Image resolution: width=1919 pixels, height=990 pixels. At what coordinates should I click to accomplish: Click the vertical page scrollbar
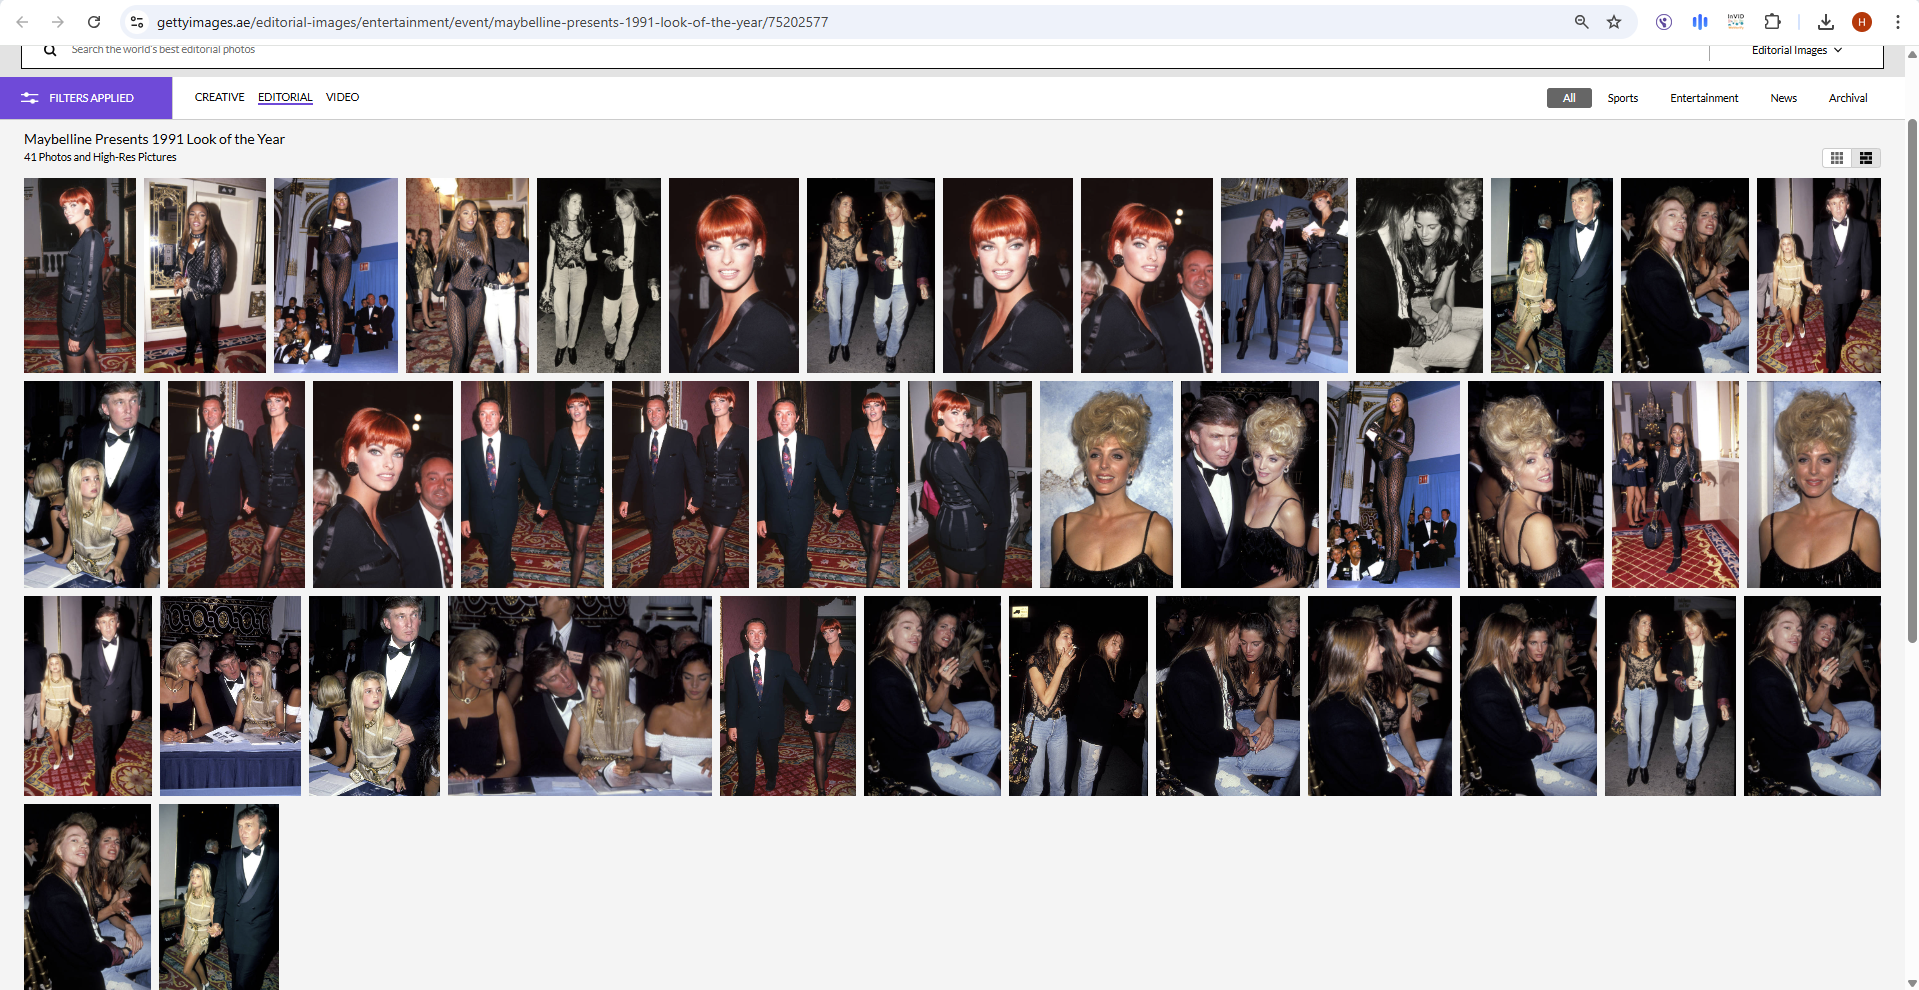[1912, 380]
